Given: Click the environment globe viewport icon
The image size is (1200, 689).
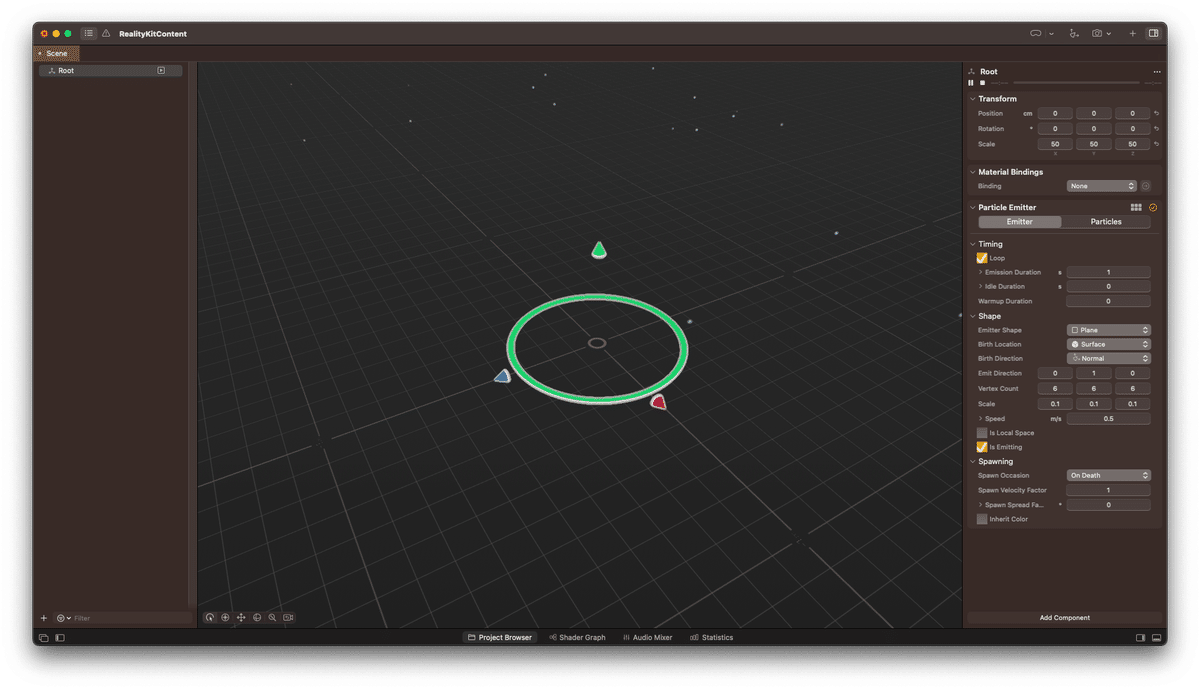Looking at the screenshot, I should 257,618.
